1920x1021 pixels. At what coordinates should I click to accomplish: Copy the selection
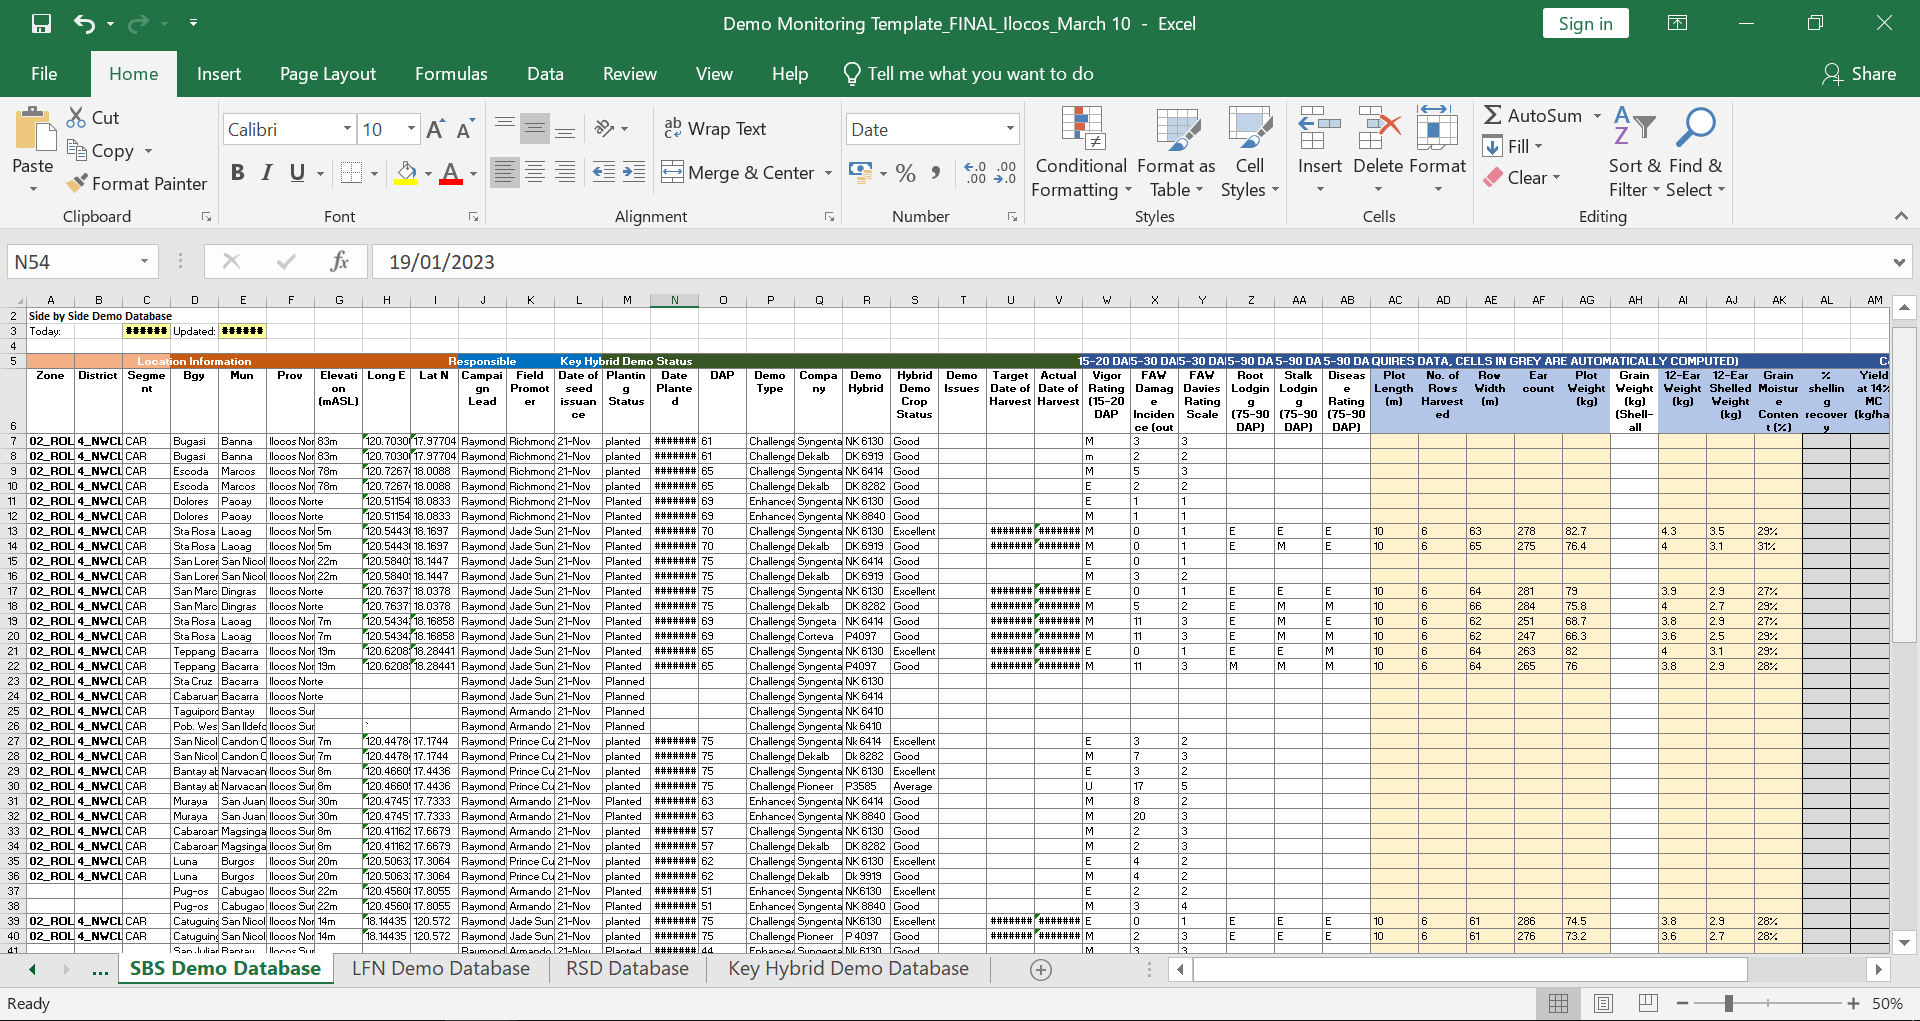click(101, 150)
